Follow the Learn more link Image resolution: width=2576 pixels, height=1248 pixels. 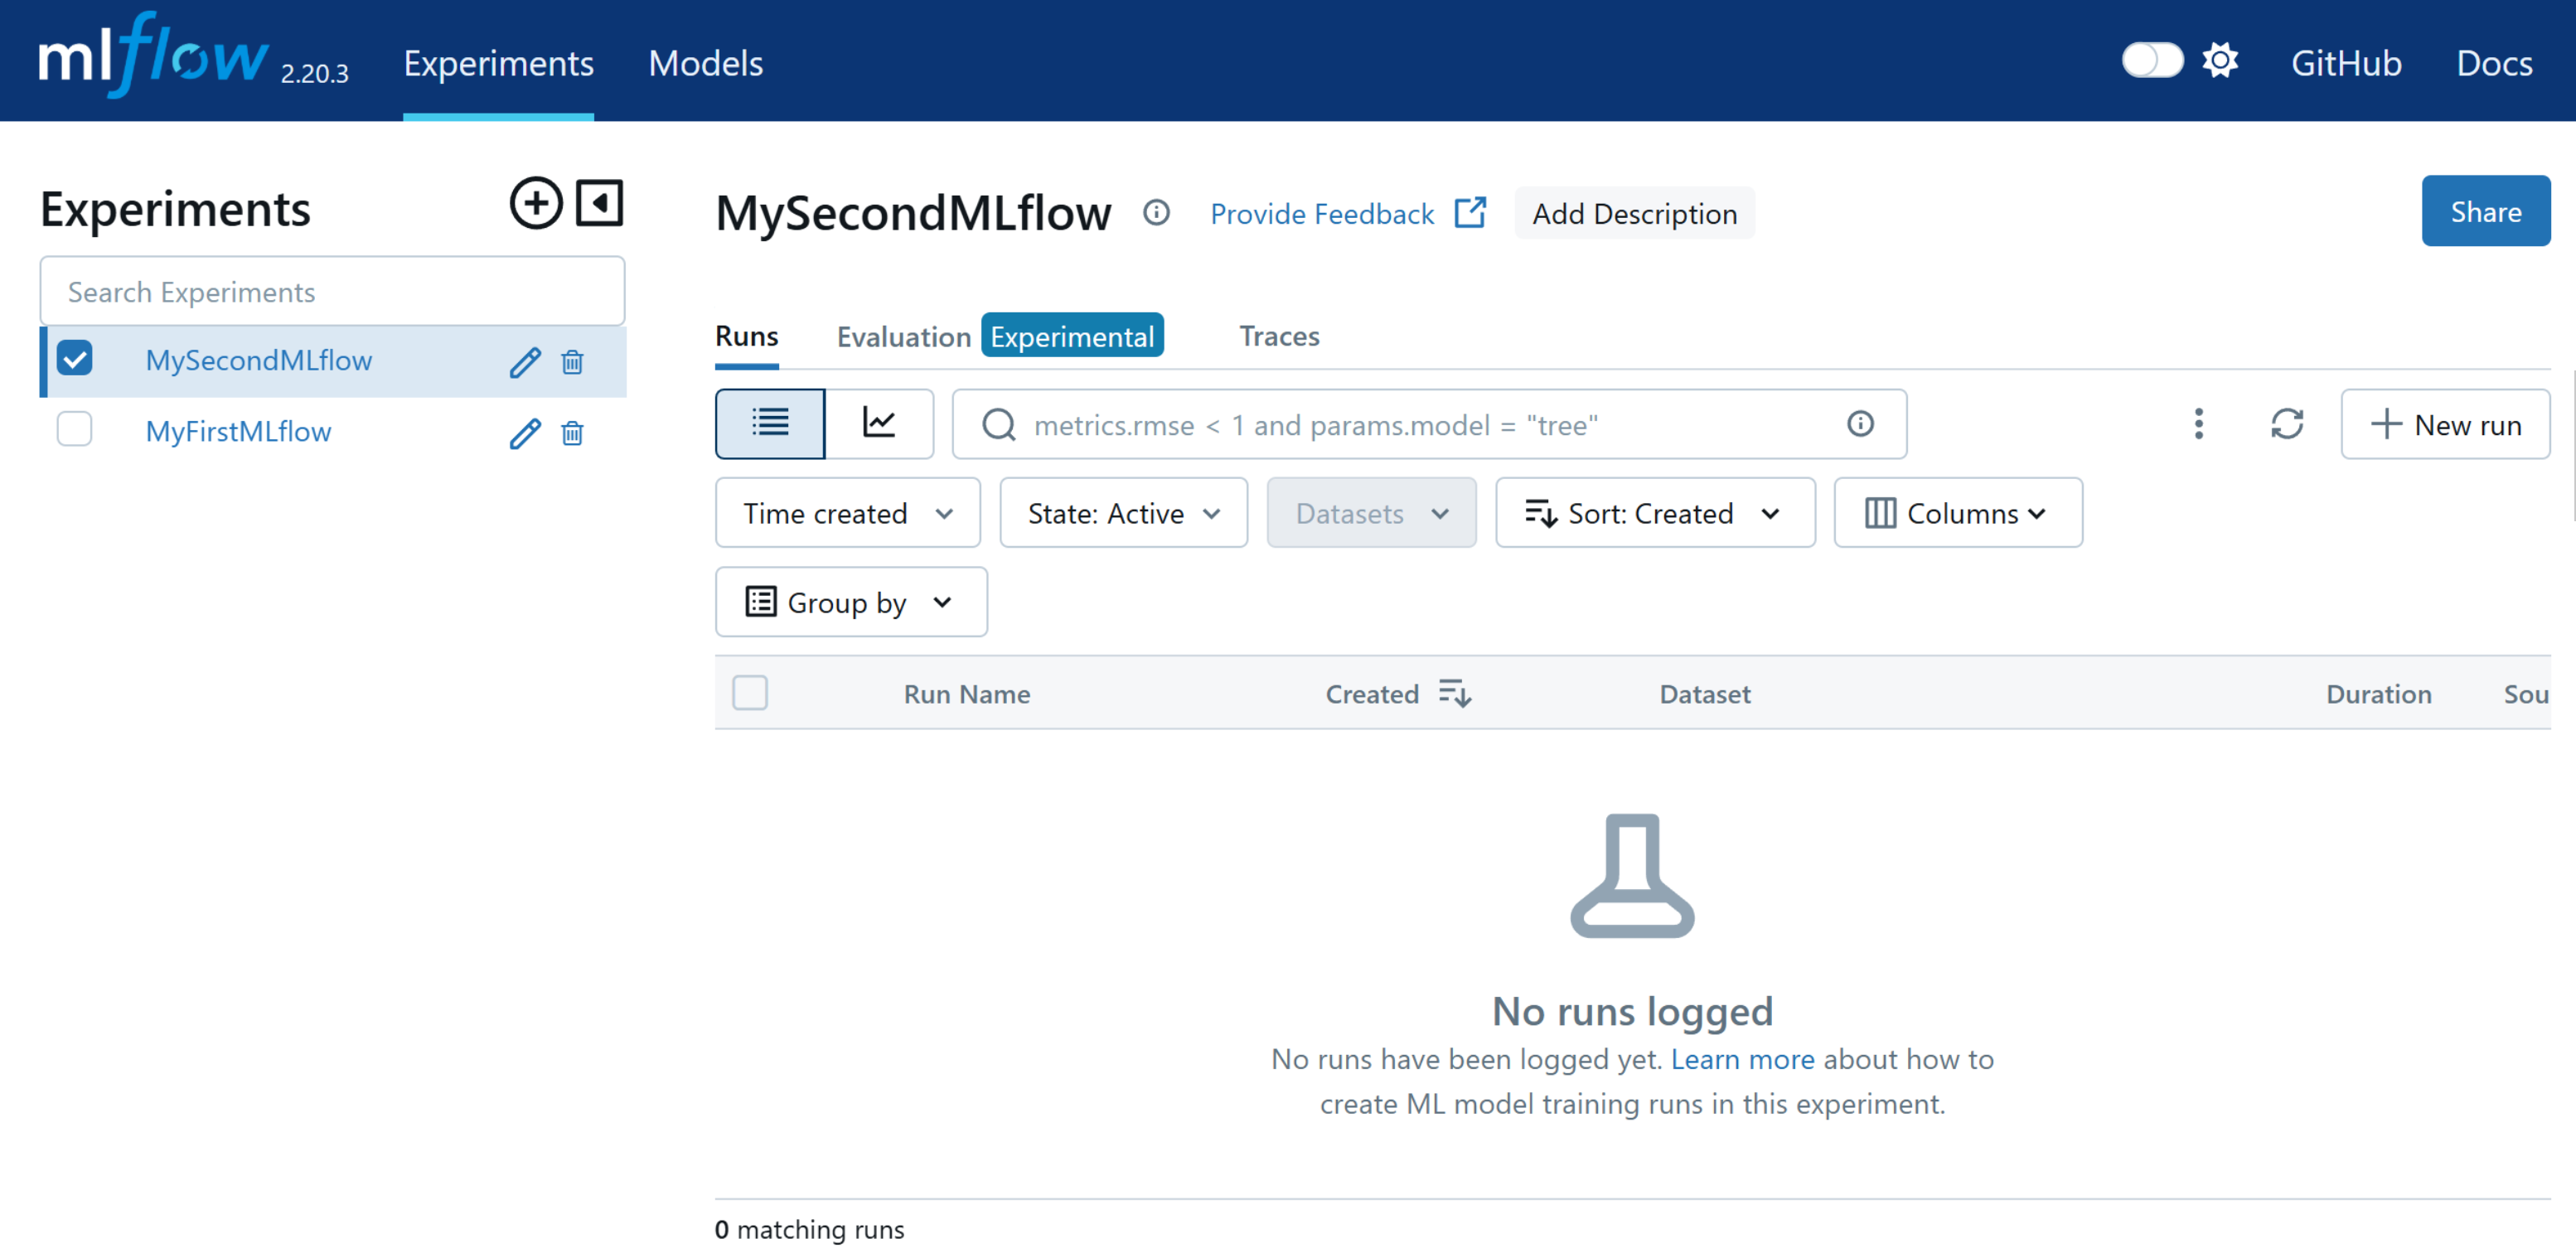(1742, 1059)
